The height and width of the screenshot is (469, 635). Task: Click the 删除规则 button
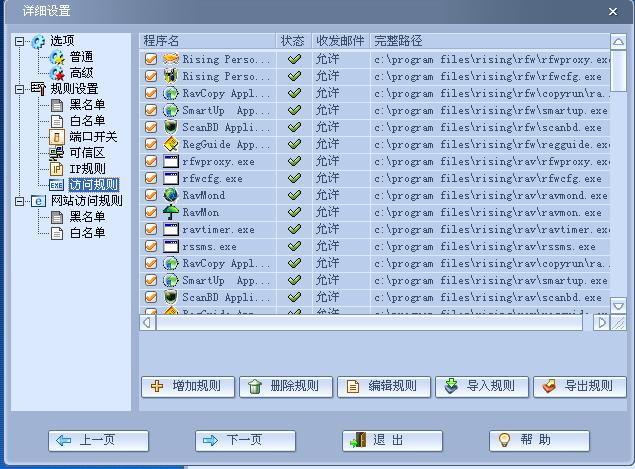click(x=286, y=387)
